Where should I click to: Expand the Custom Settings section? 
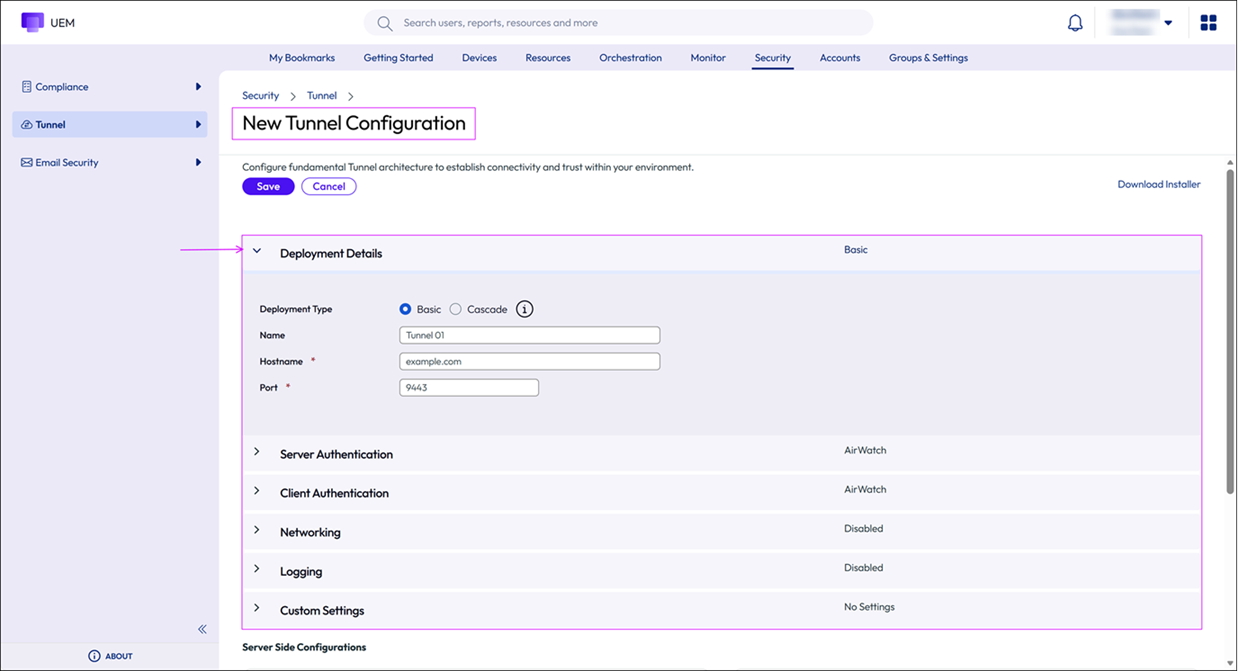click(257, 609)
